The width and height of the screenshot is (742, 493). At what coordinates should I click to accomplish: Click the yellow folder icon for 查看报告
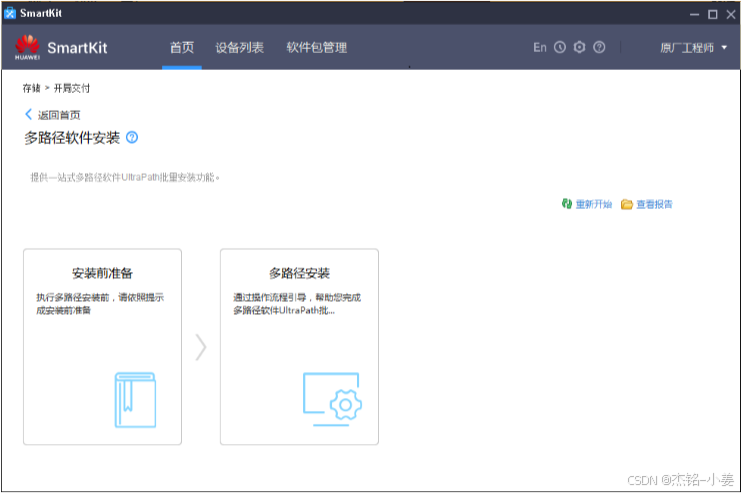coord(627,204)
